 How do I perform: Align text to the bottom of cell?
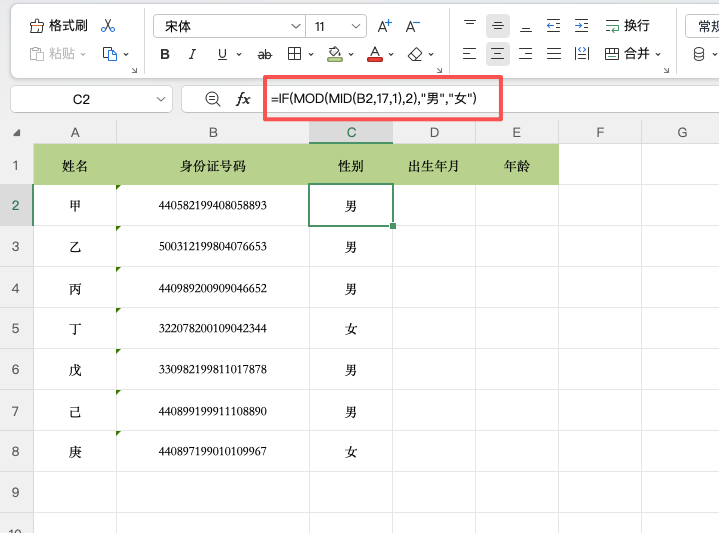[526, 26]
